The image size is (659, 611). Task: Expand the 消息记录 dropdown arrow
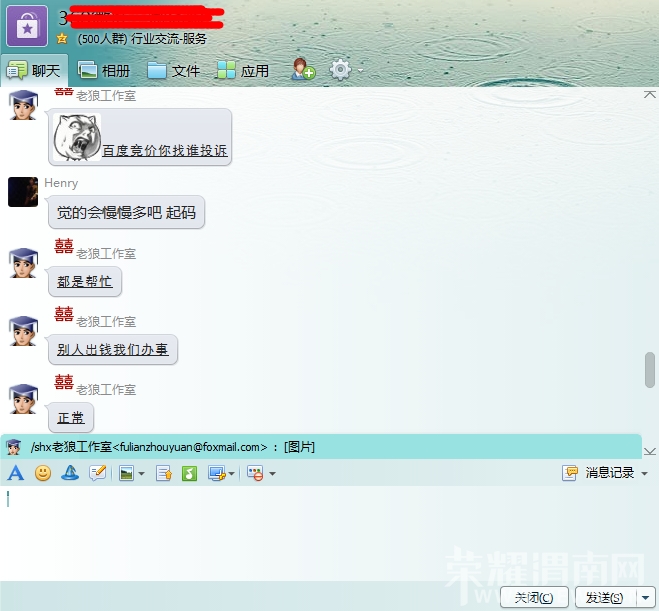coord(644,474)
